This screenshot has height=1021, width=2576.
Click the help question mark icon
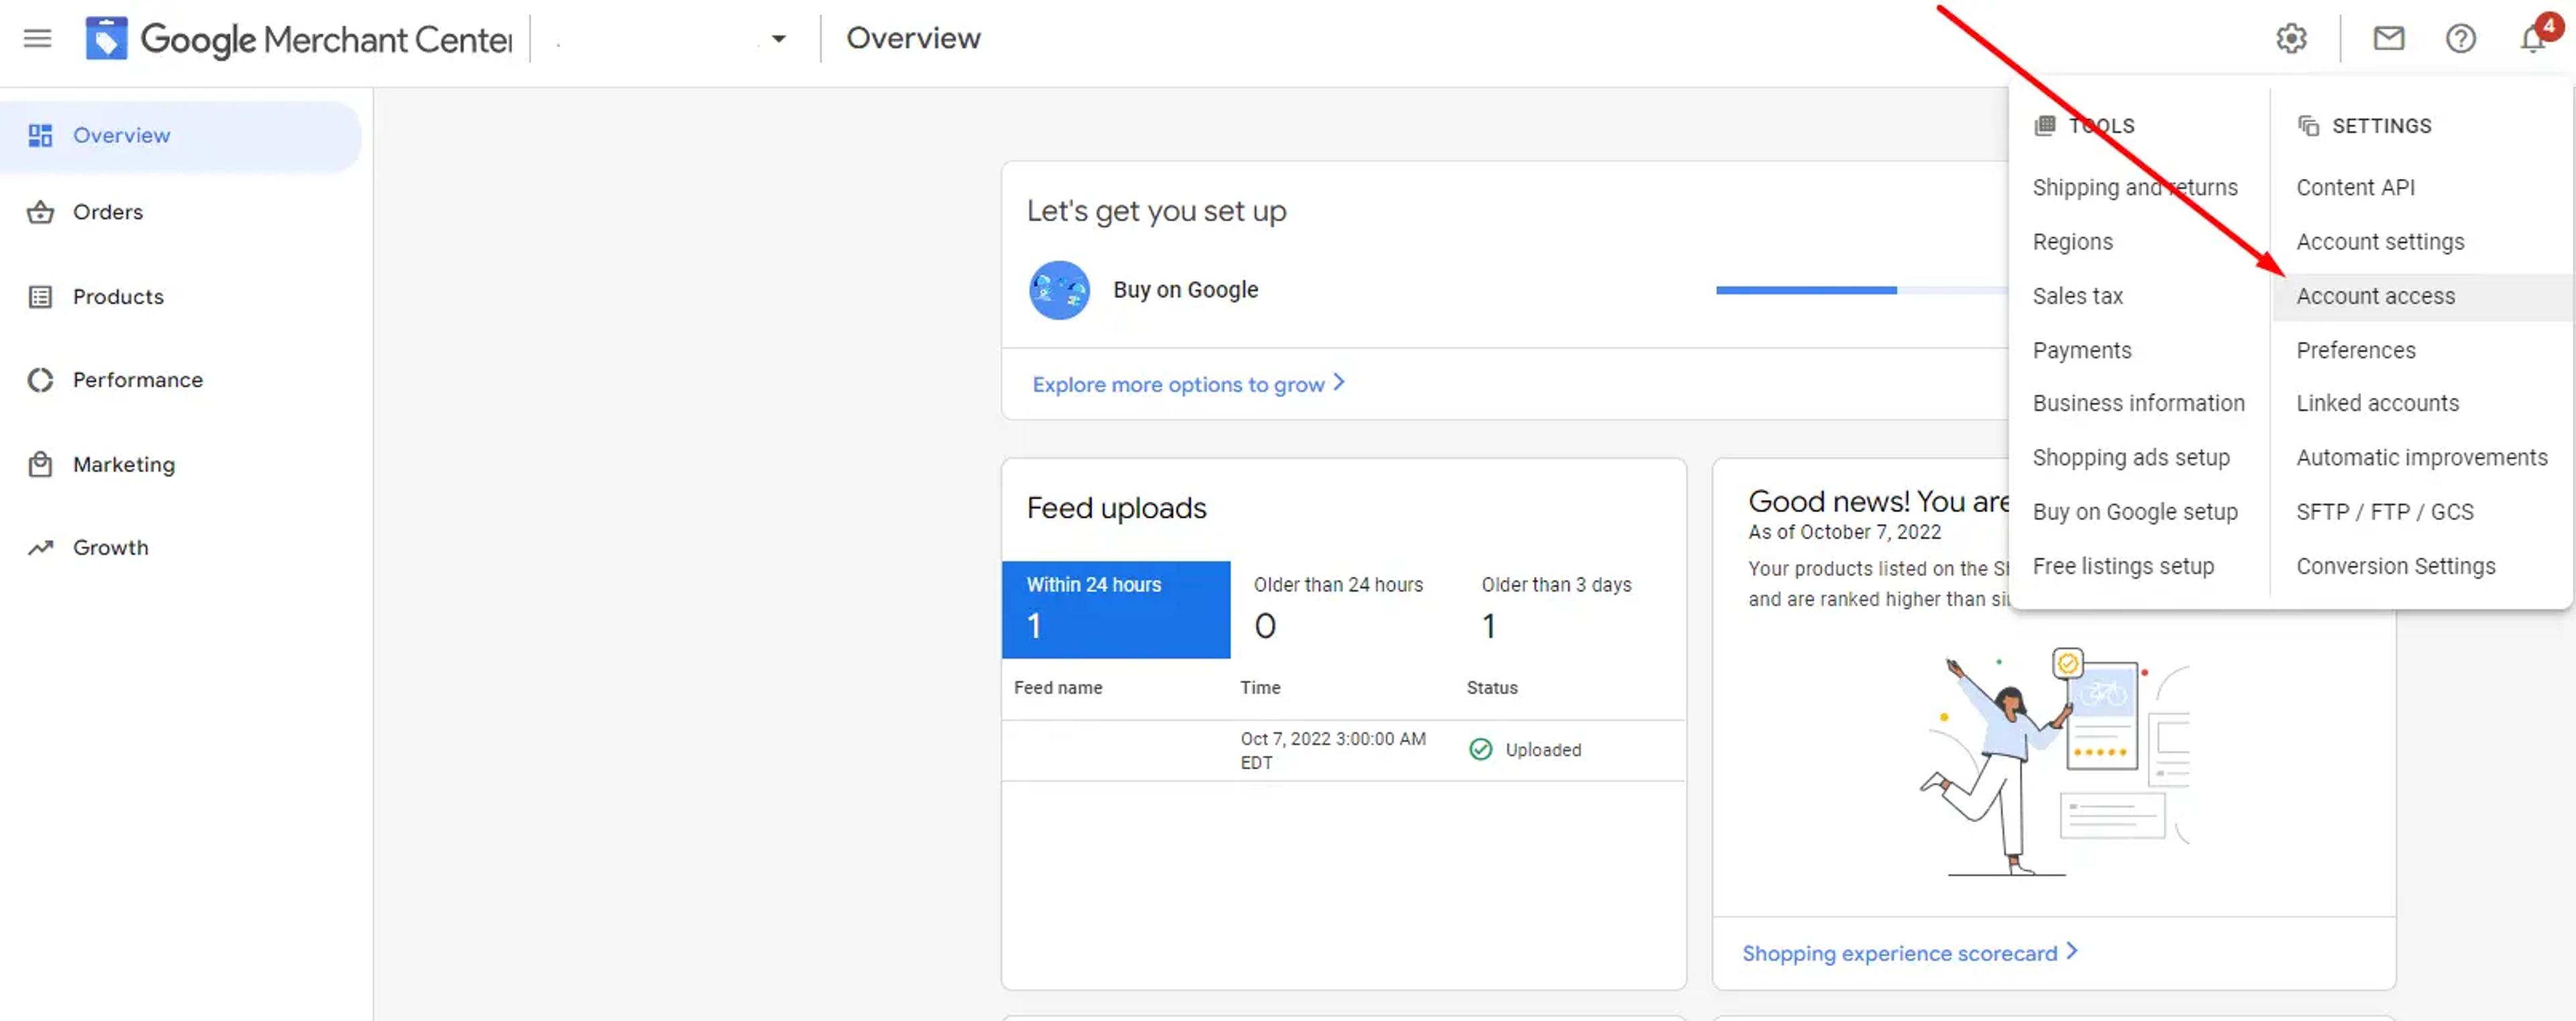click(x=2460, y=39)
